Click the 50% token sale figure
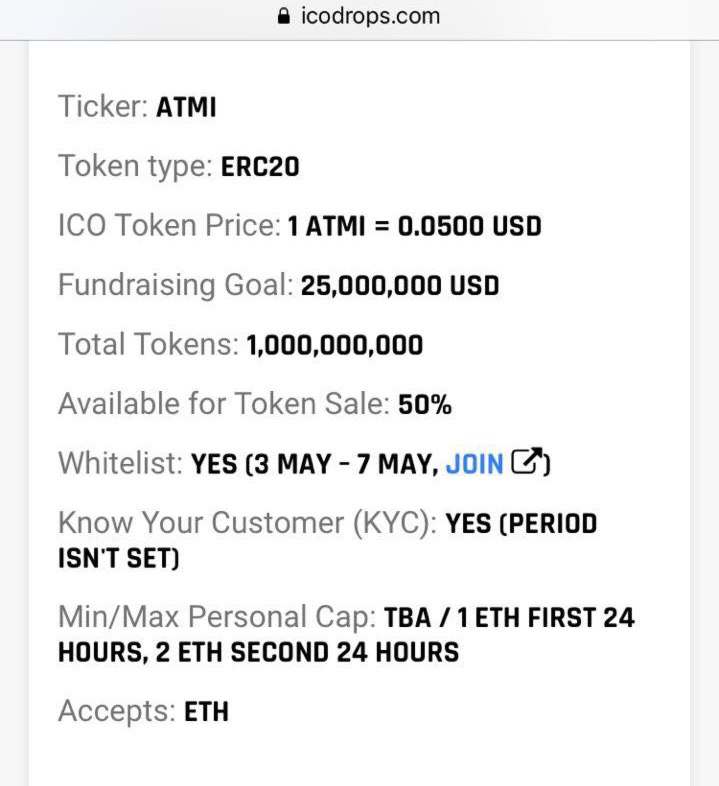The height and width of the screenshot is (786, 719). click(425, 405)
